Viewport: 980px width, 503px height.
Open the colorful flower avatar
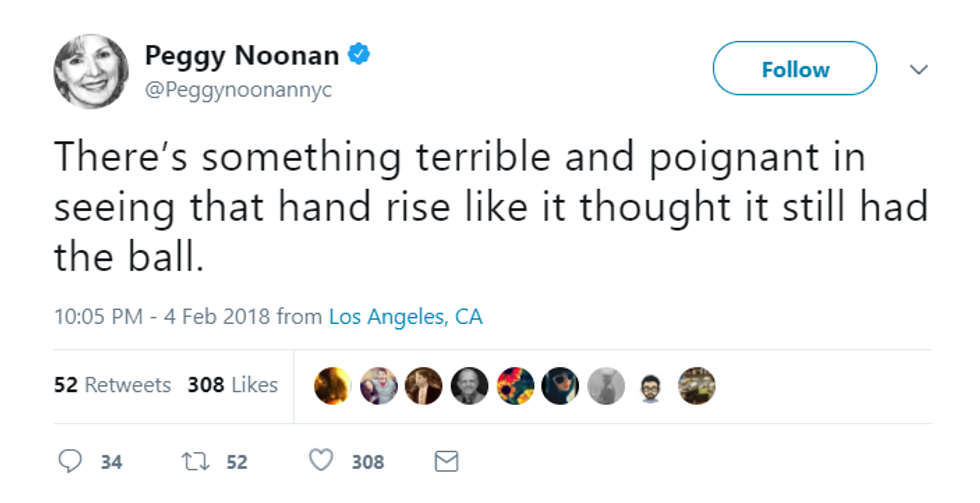[x=515, y=386]
